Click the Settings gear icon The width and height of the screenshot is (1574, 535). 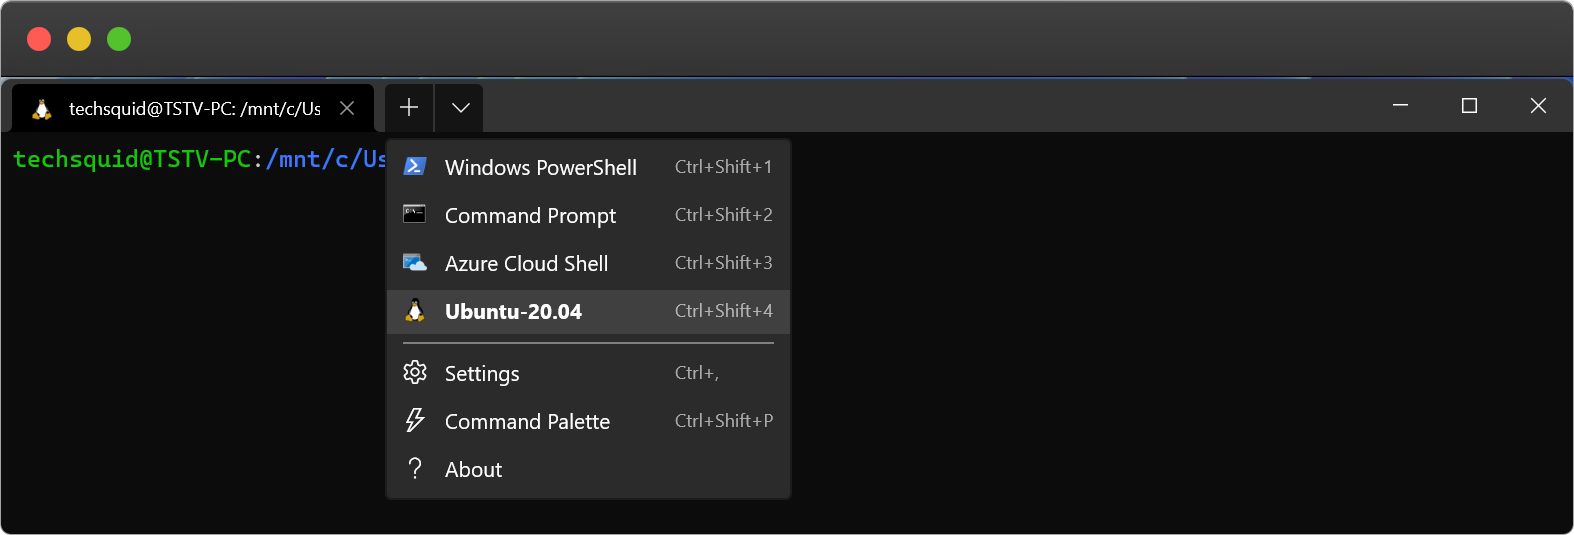click(415, 373)
